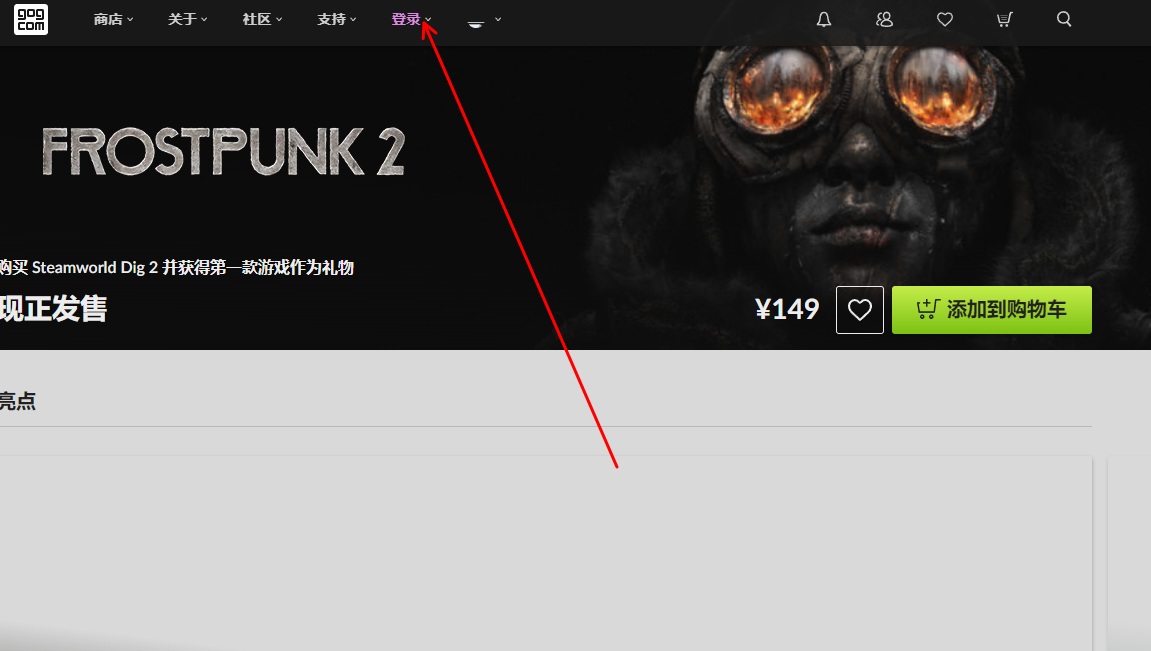
Task: Click the Steamworld Dig 2 promo text
Action: (x=177, y=267)
